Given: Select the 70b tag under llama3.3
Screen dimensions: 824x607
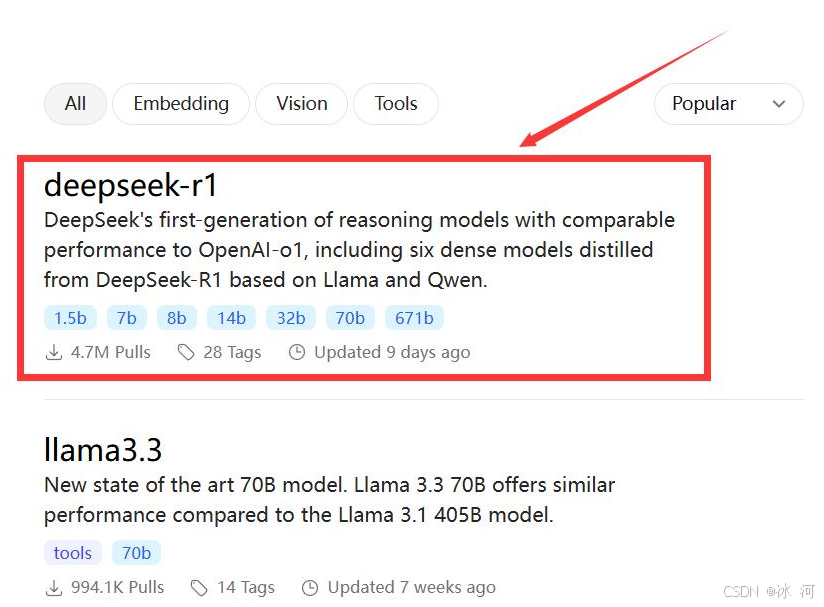Looking at the screenshot, I should tap(136, 553).
